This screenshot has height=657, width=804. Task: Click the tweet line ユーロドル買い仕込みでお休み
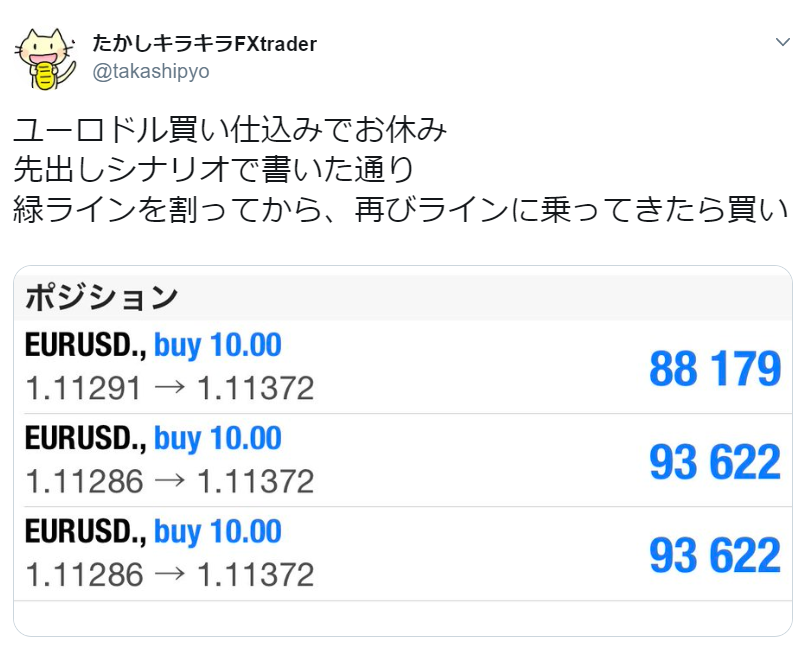coord(231,130)
